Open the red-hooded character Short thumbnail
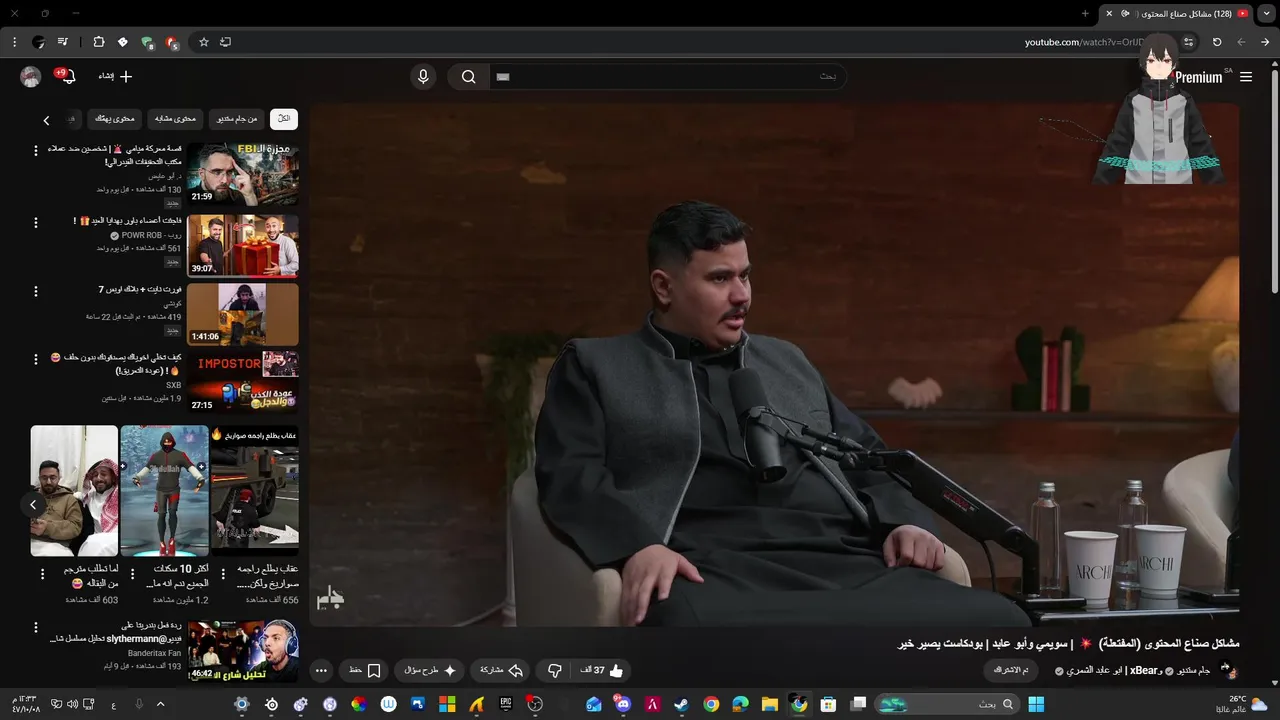Viewport: 1280px width, 720px height. (164, 490)
